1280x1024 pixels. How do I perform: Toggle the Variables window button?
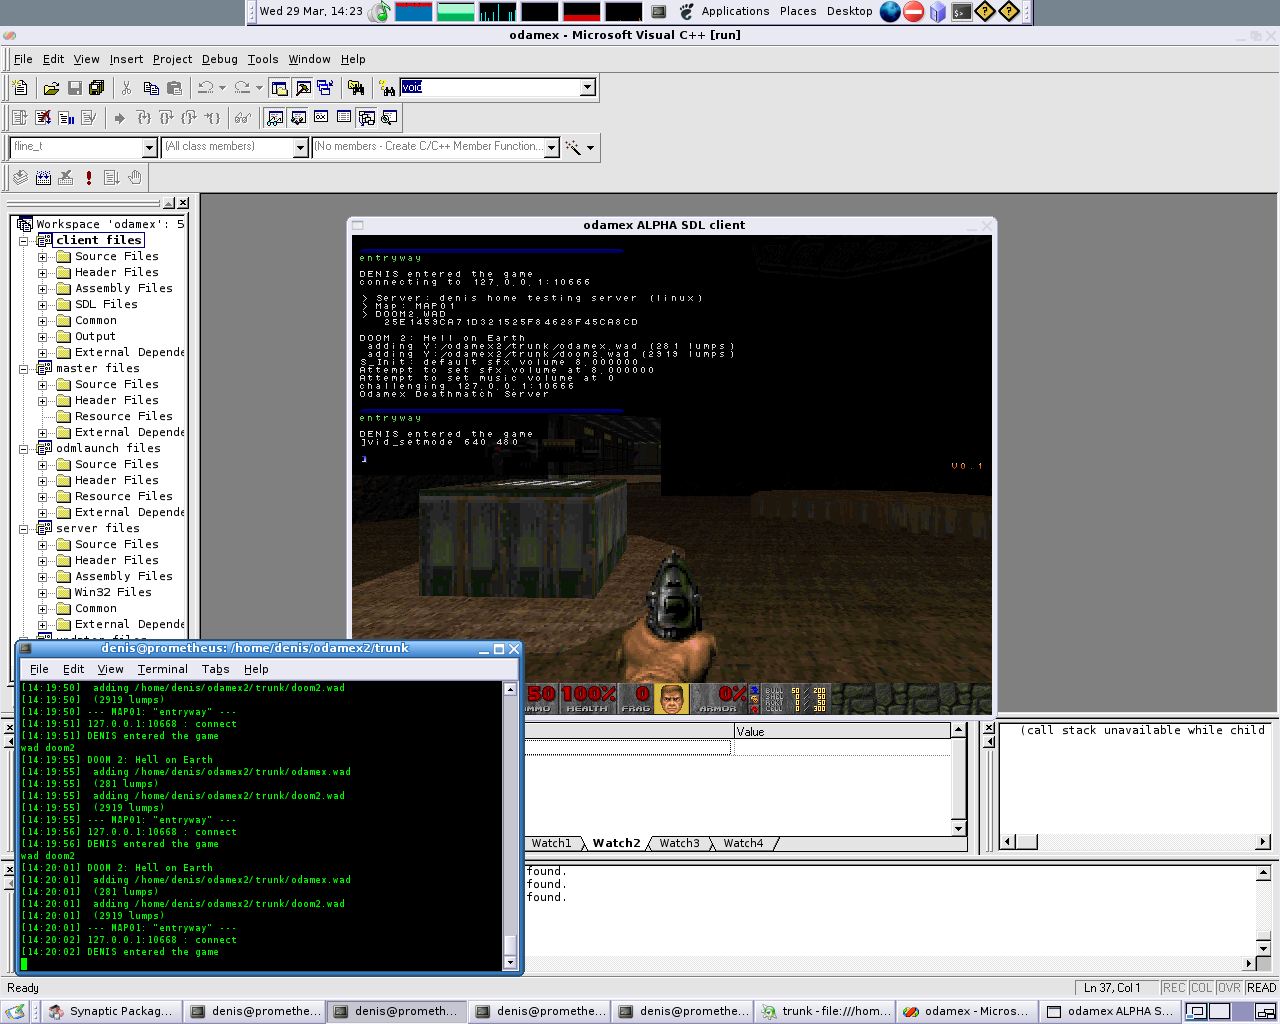pos(298,118)
